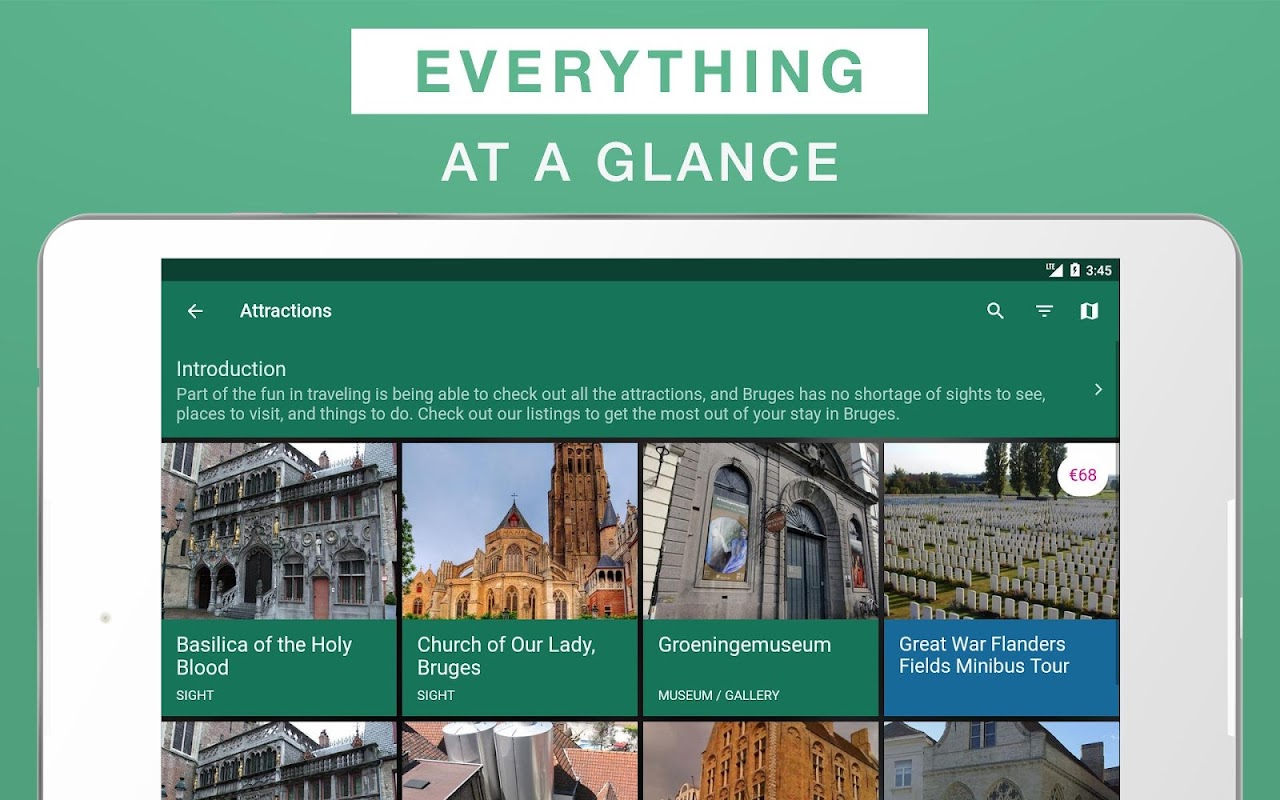Viewport: 1280px width, 800px height.
Task: Click the 'Introduction' heading
Action: point(231,369)
